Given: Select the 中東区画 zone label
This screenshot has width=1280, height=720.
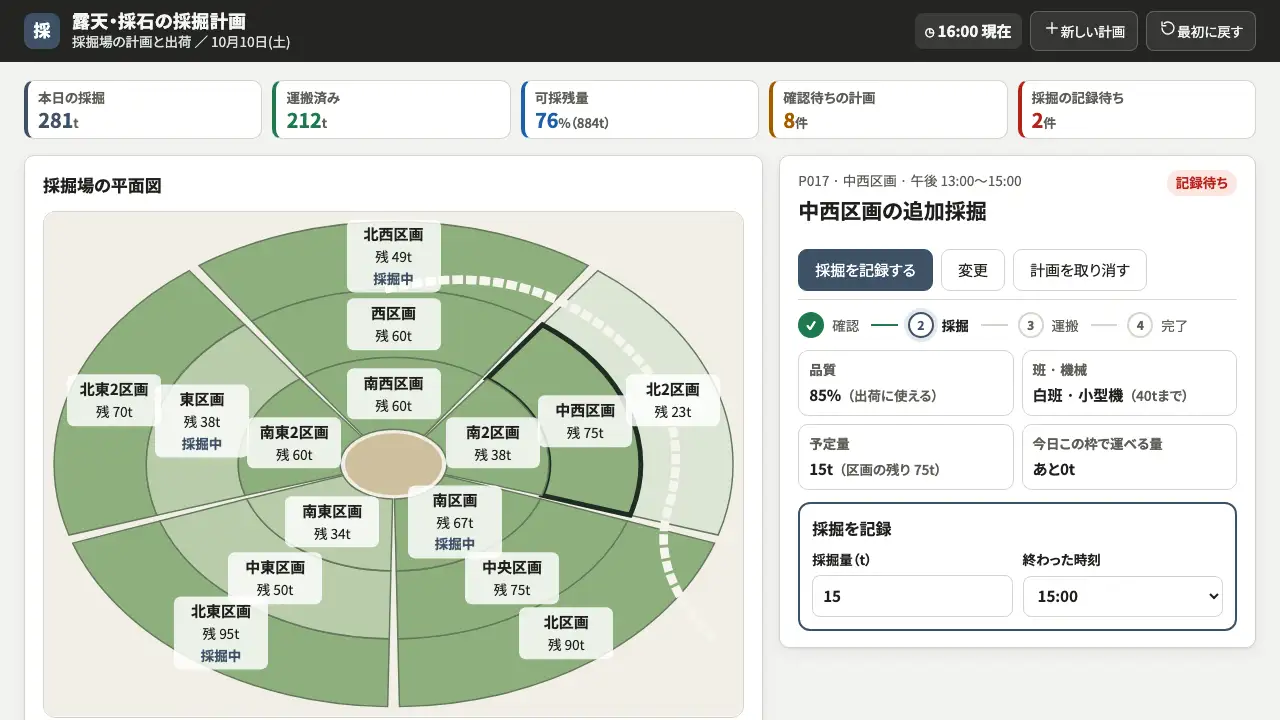Looking at the screenshot, I should (x=275, y=578).
